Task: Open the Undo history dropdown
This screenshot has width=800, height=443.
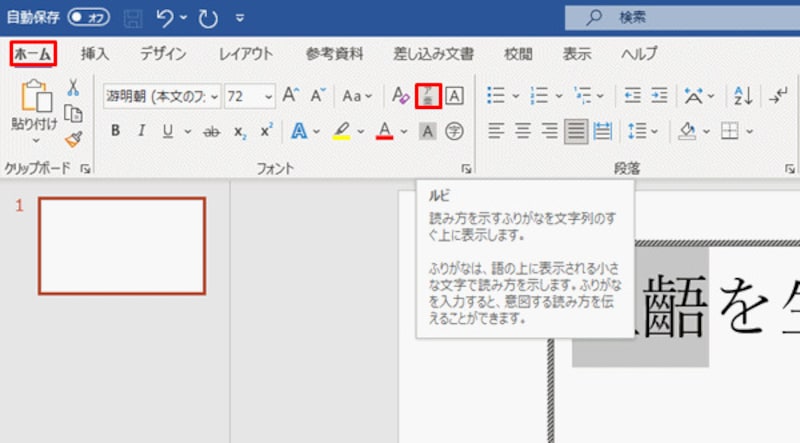Action: tap(183, 18)
